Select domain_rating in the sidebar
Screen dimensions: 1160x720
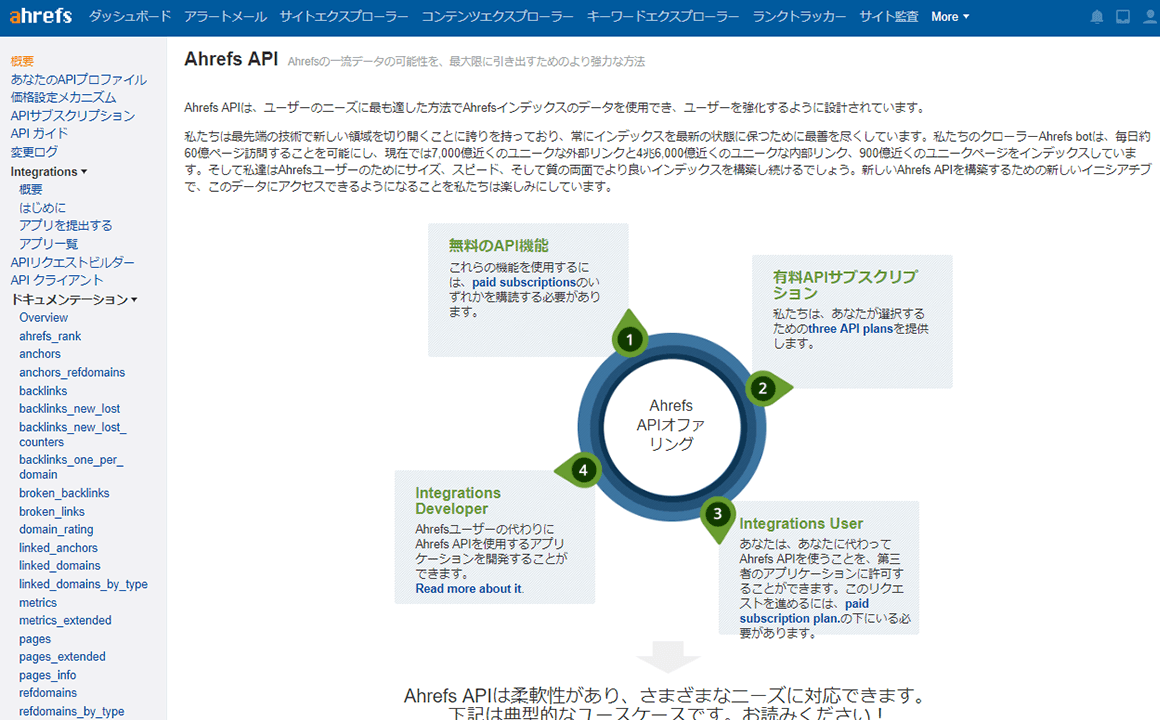56,529
